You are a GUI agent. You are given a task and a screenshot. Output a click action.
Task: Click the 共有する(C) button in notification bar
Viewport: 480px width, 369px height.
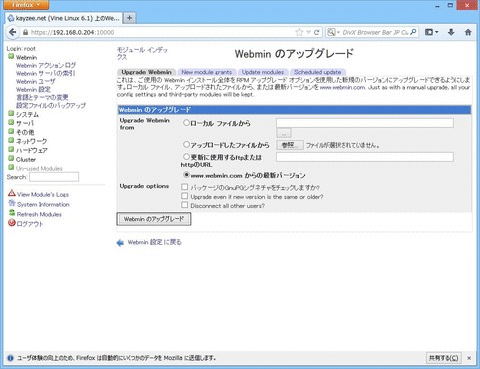[443, 358]
